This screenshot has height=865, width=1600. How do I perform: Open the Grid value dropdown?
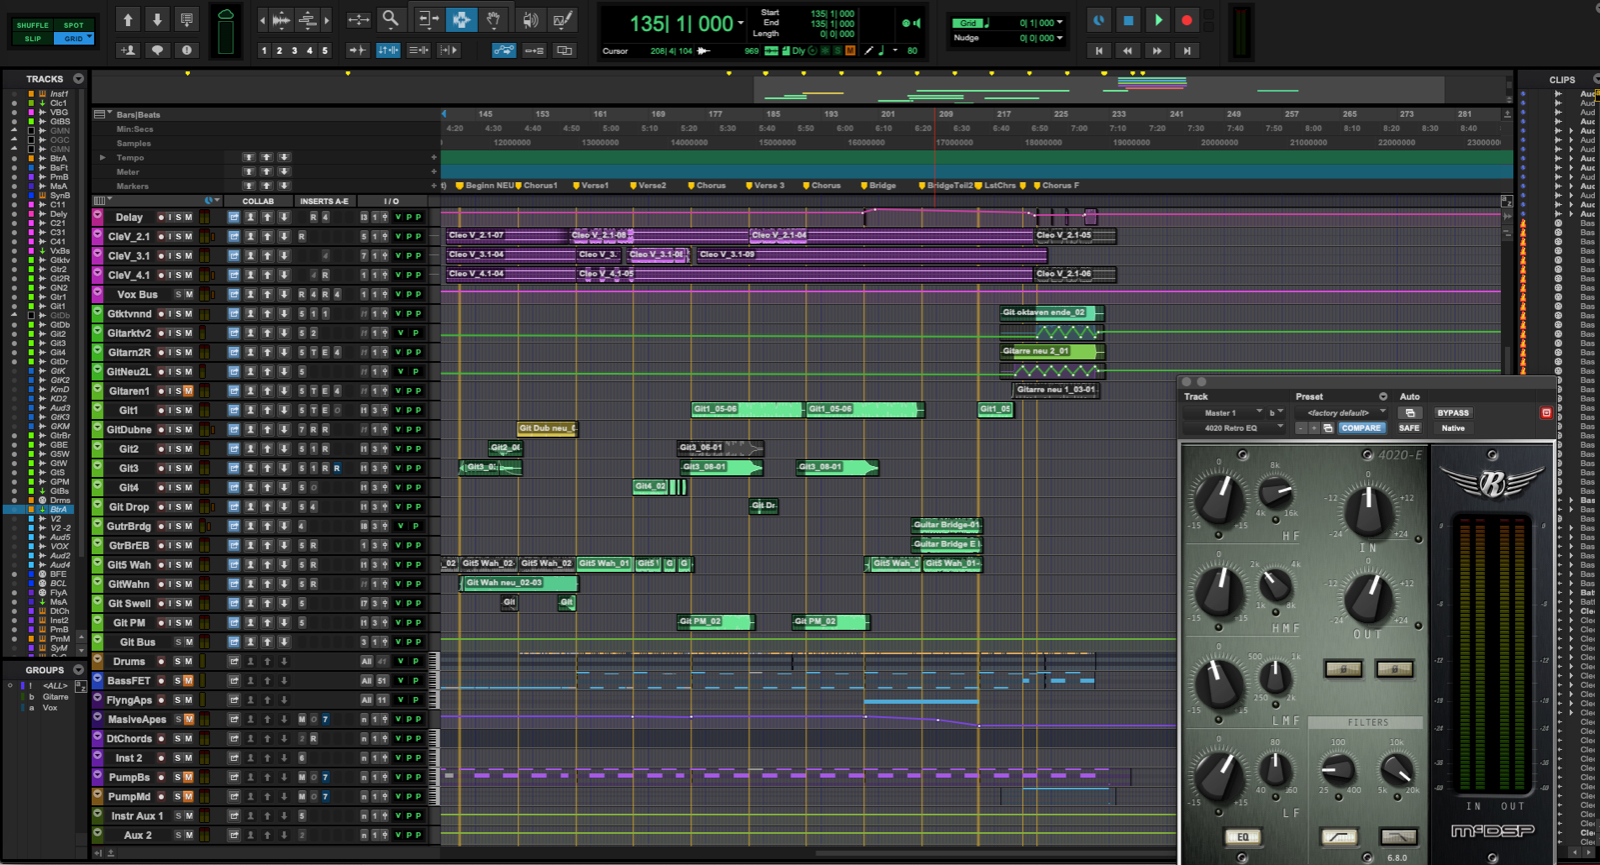(x=1060, y=23)
